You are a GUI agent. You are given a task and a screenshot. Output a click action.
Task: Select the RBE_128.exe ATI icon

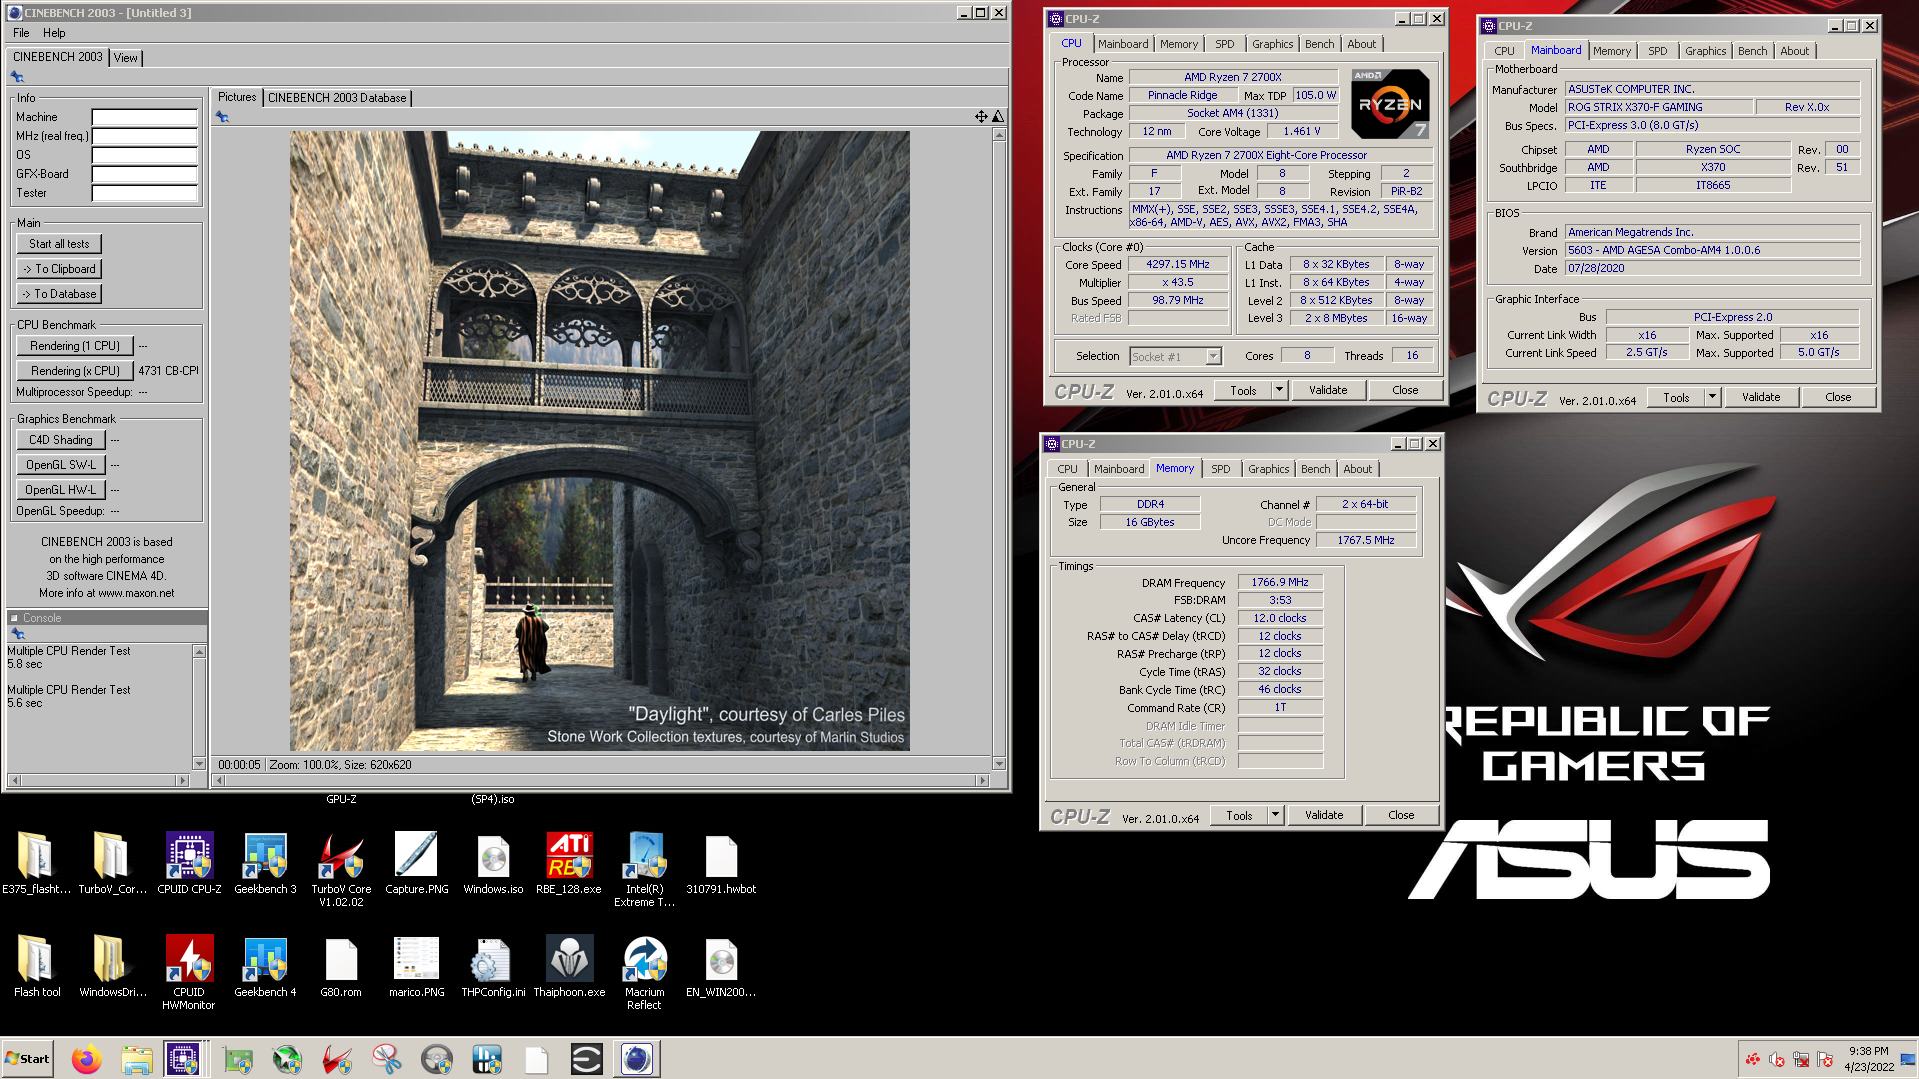[569, 862]
